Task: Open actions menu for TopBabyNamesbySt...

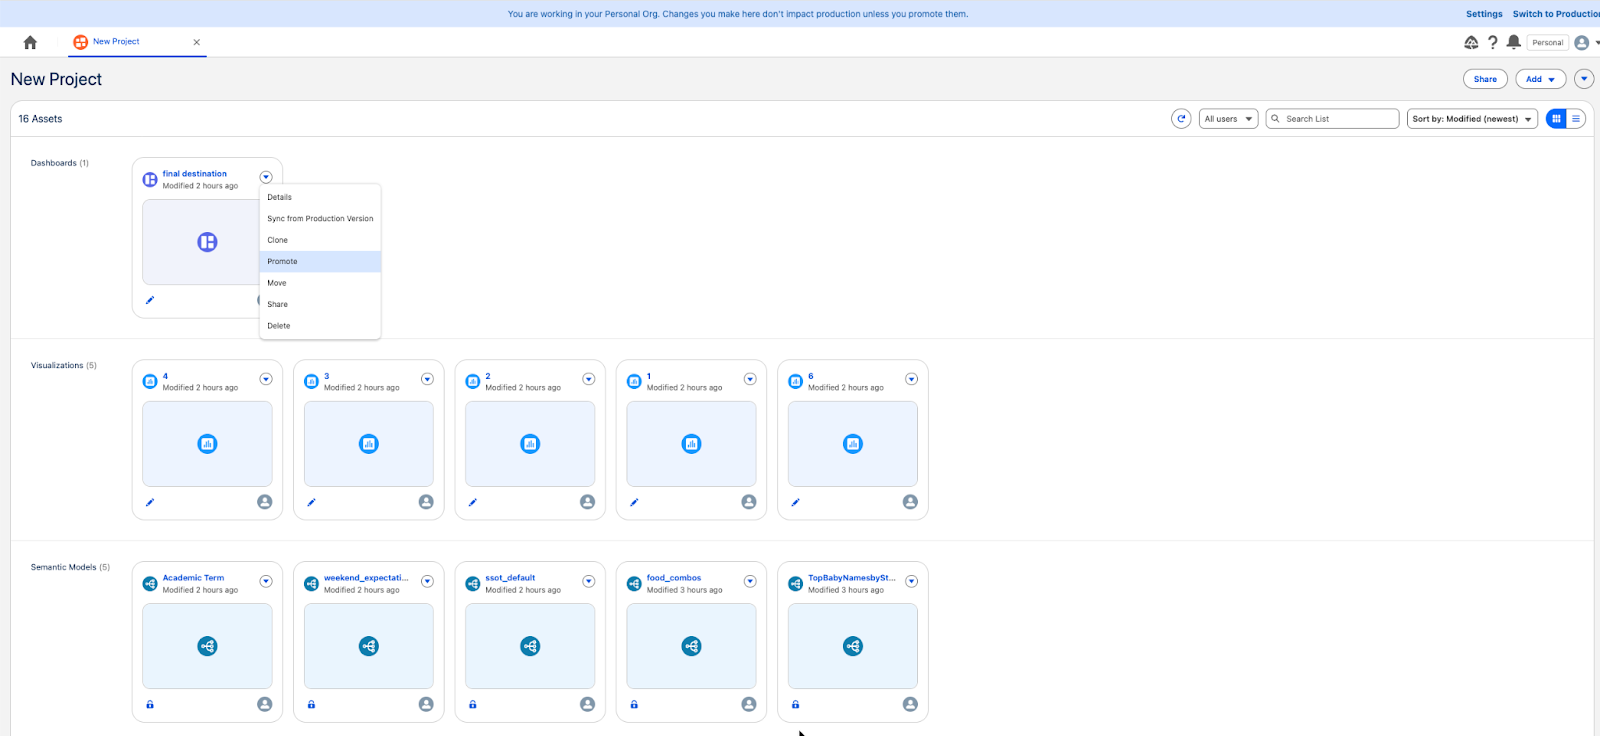Action: [x=911, y=581]
